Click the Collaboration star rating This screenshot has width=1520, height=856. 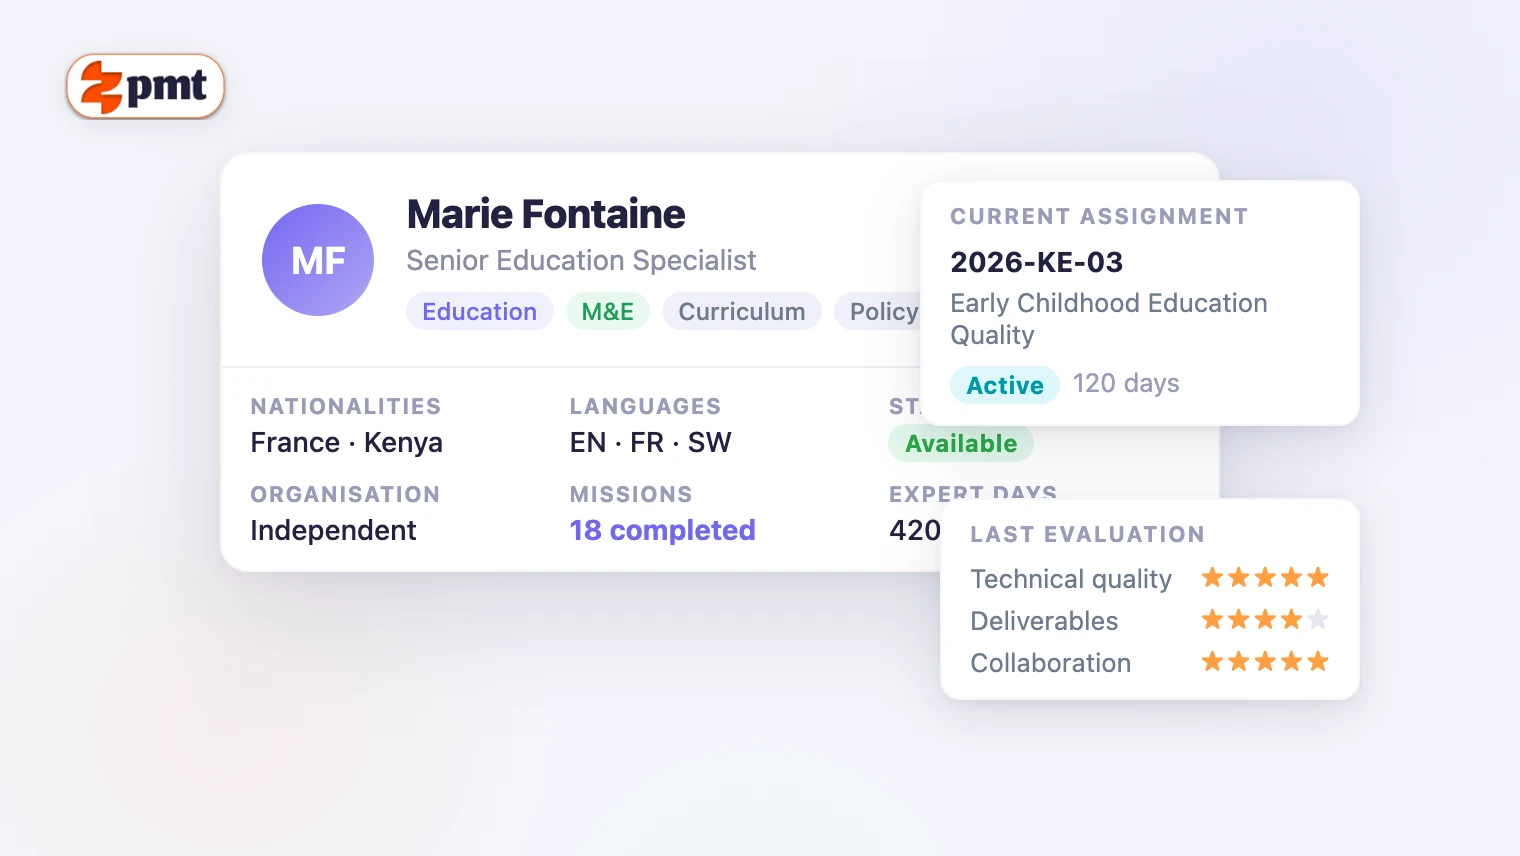(x=1265, y=662)
